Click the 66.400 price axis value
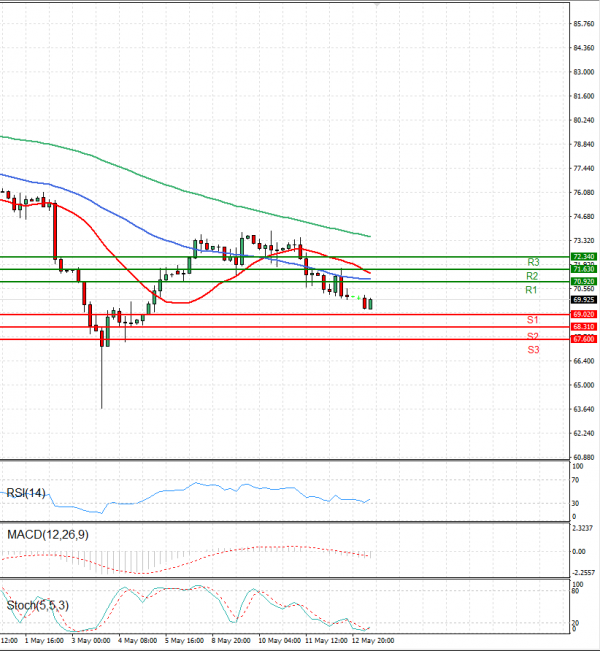This screenshot has height=651, width=600. point(584,361)
